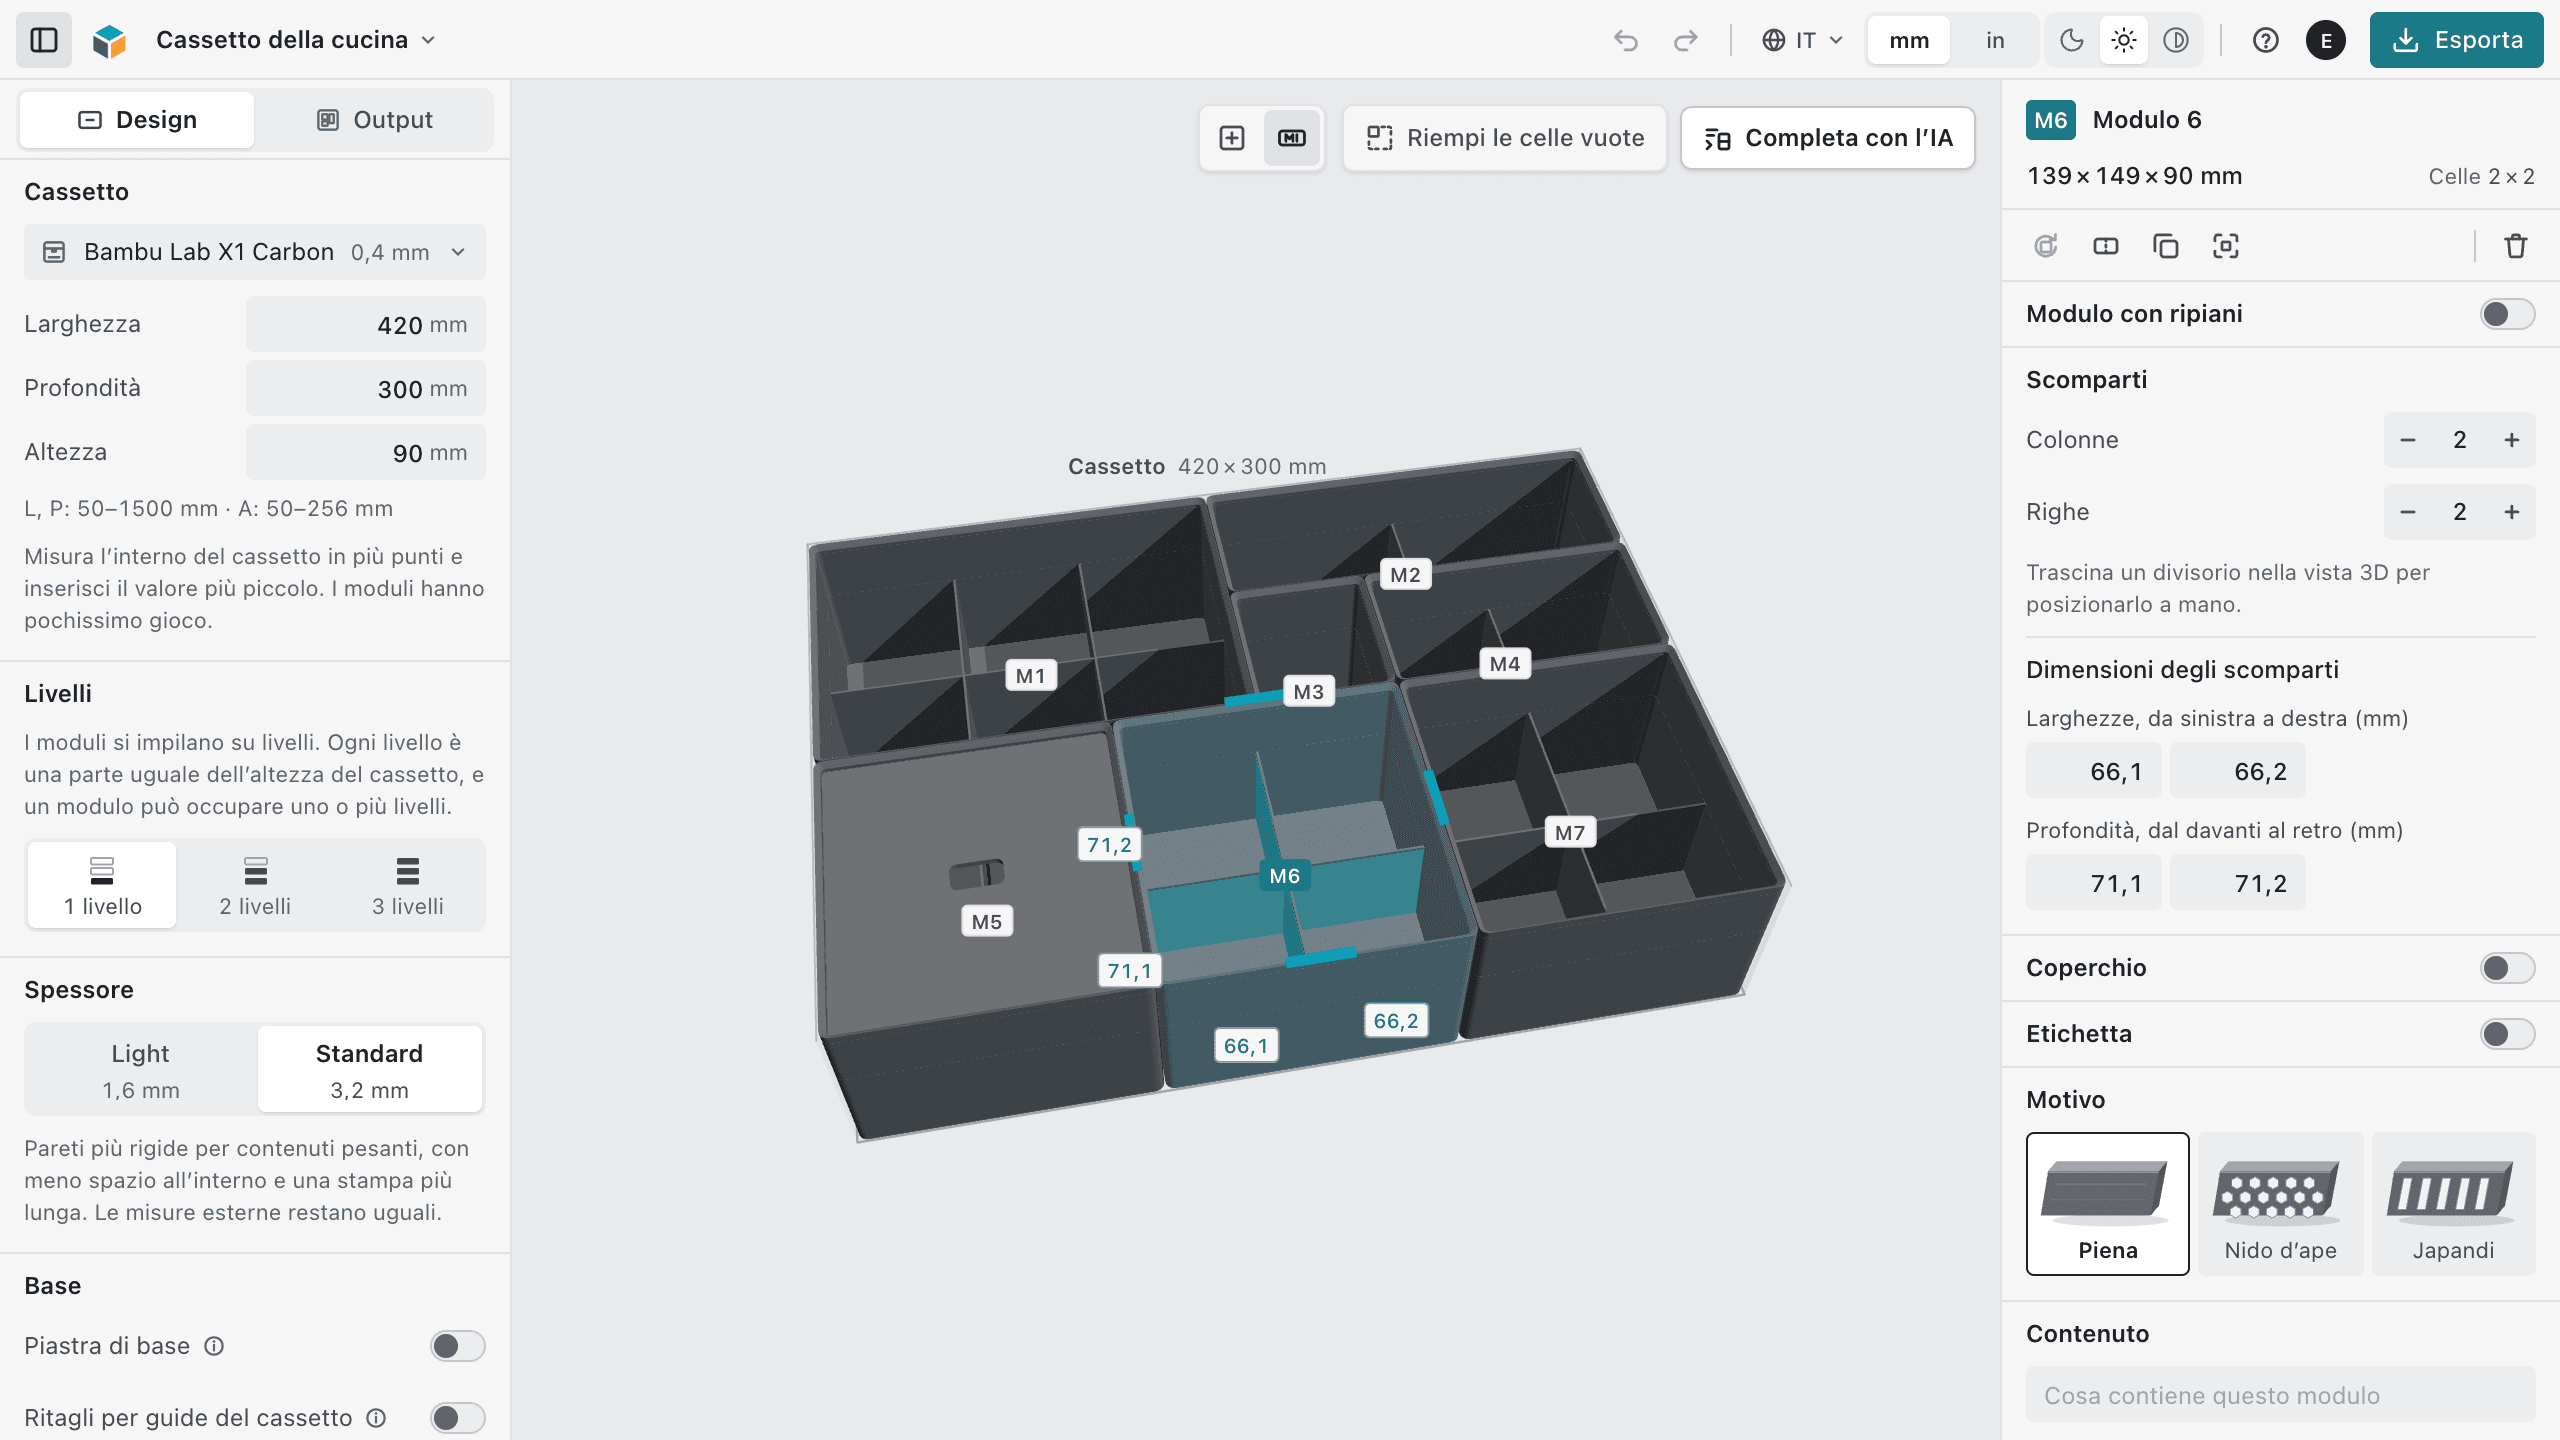Open the IT language dropdown
The height and width of the screenshot is (1440, 2560).
pos(1802,40)
